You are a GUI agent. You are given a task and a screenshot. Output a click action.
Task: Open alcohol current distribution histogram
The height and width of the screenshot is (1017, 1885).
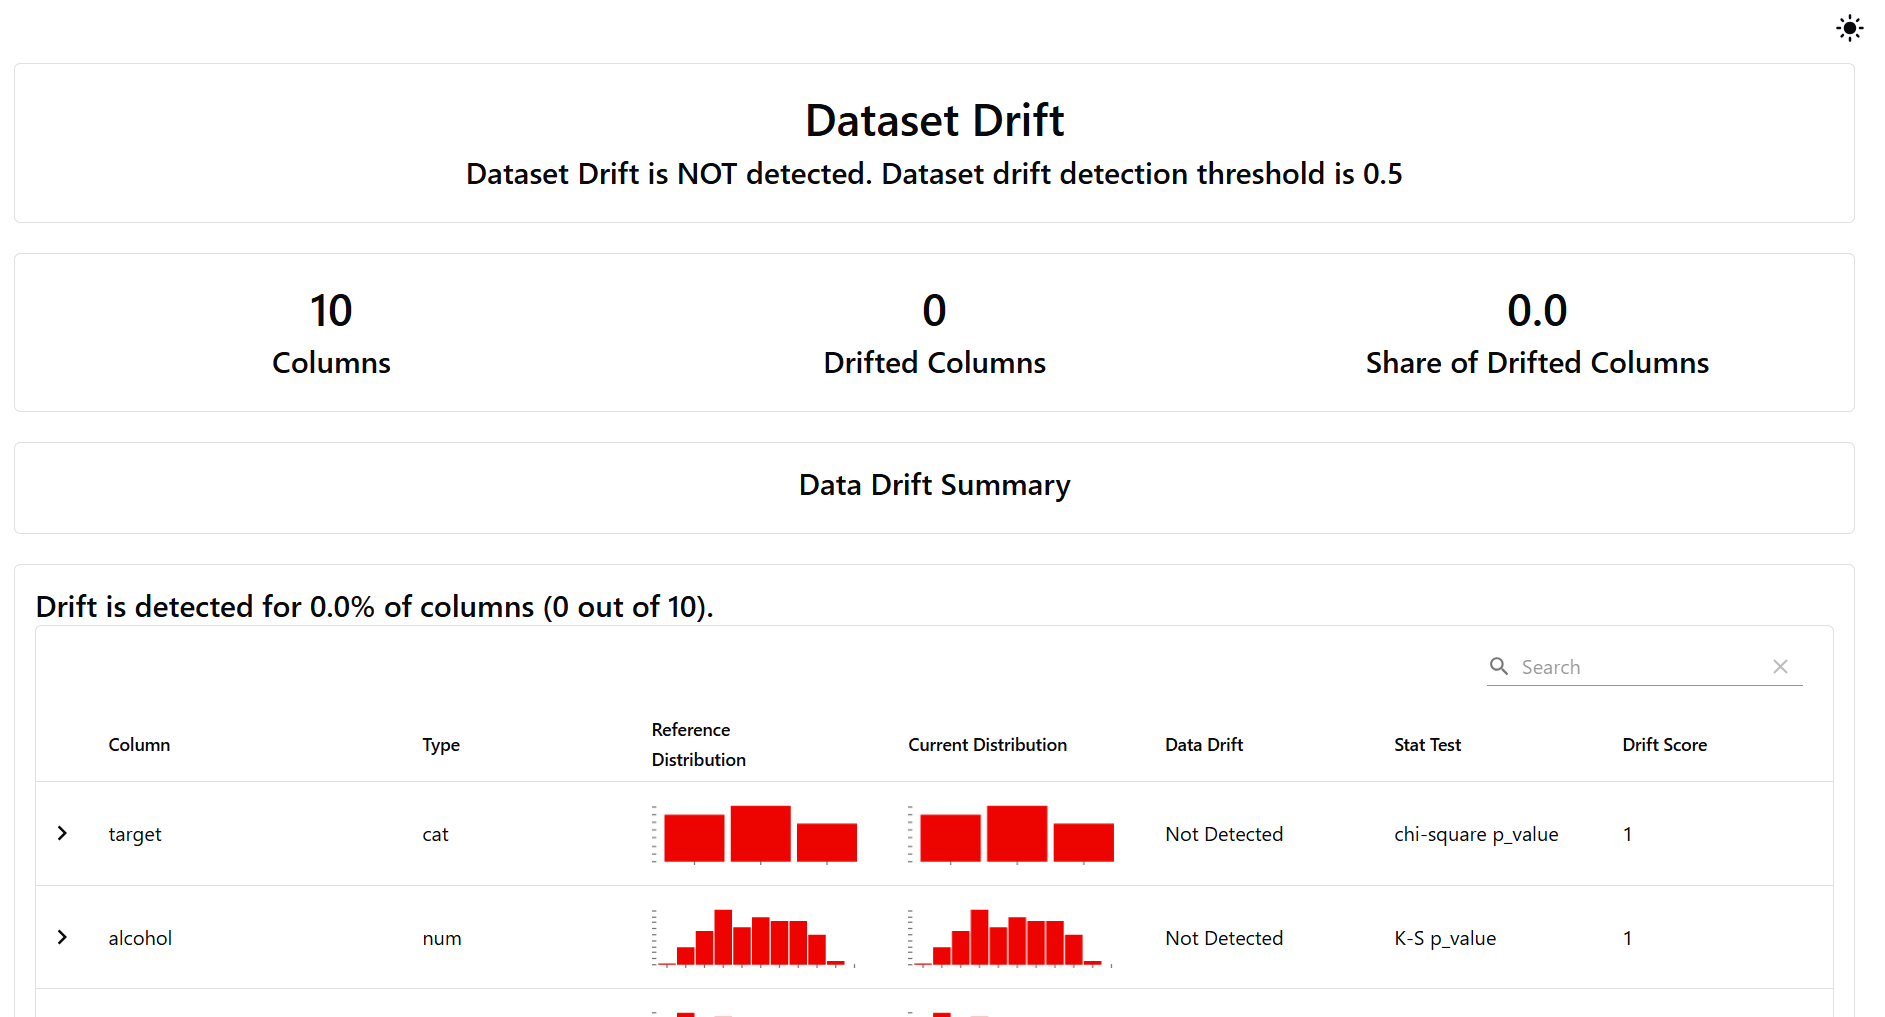click(x=1011, y=938)
